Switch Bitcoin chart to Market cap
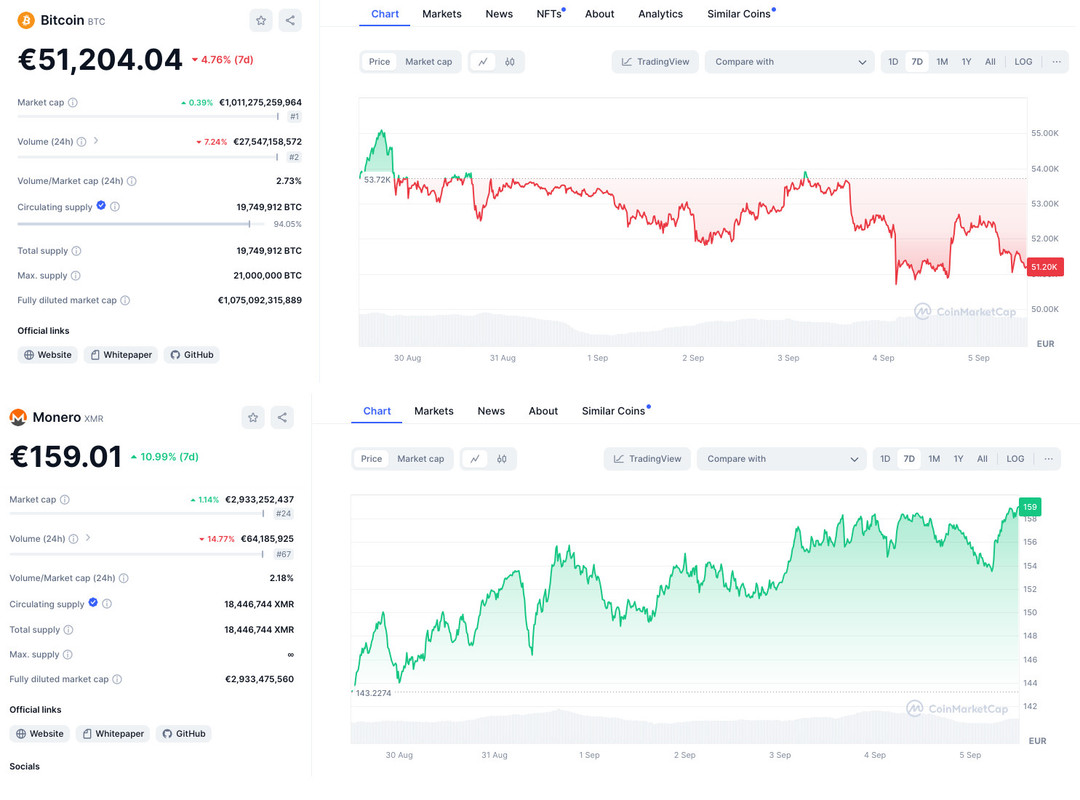The image size is (1080, 800). 428,62
